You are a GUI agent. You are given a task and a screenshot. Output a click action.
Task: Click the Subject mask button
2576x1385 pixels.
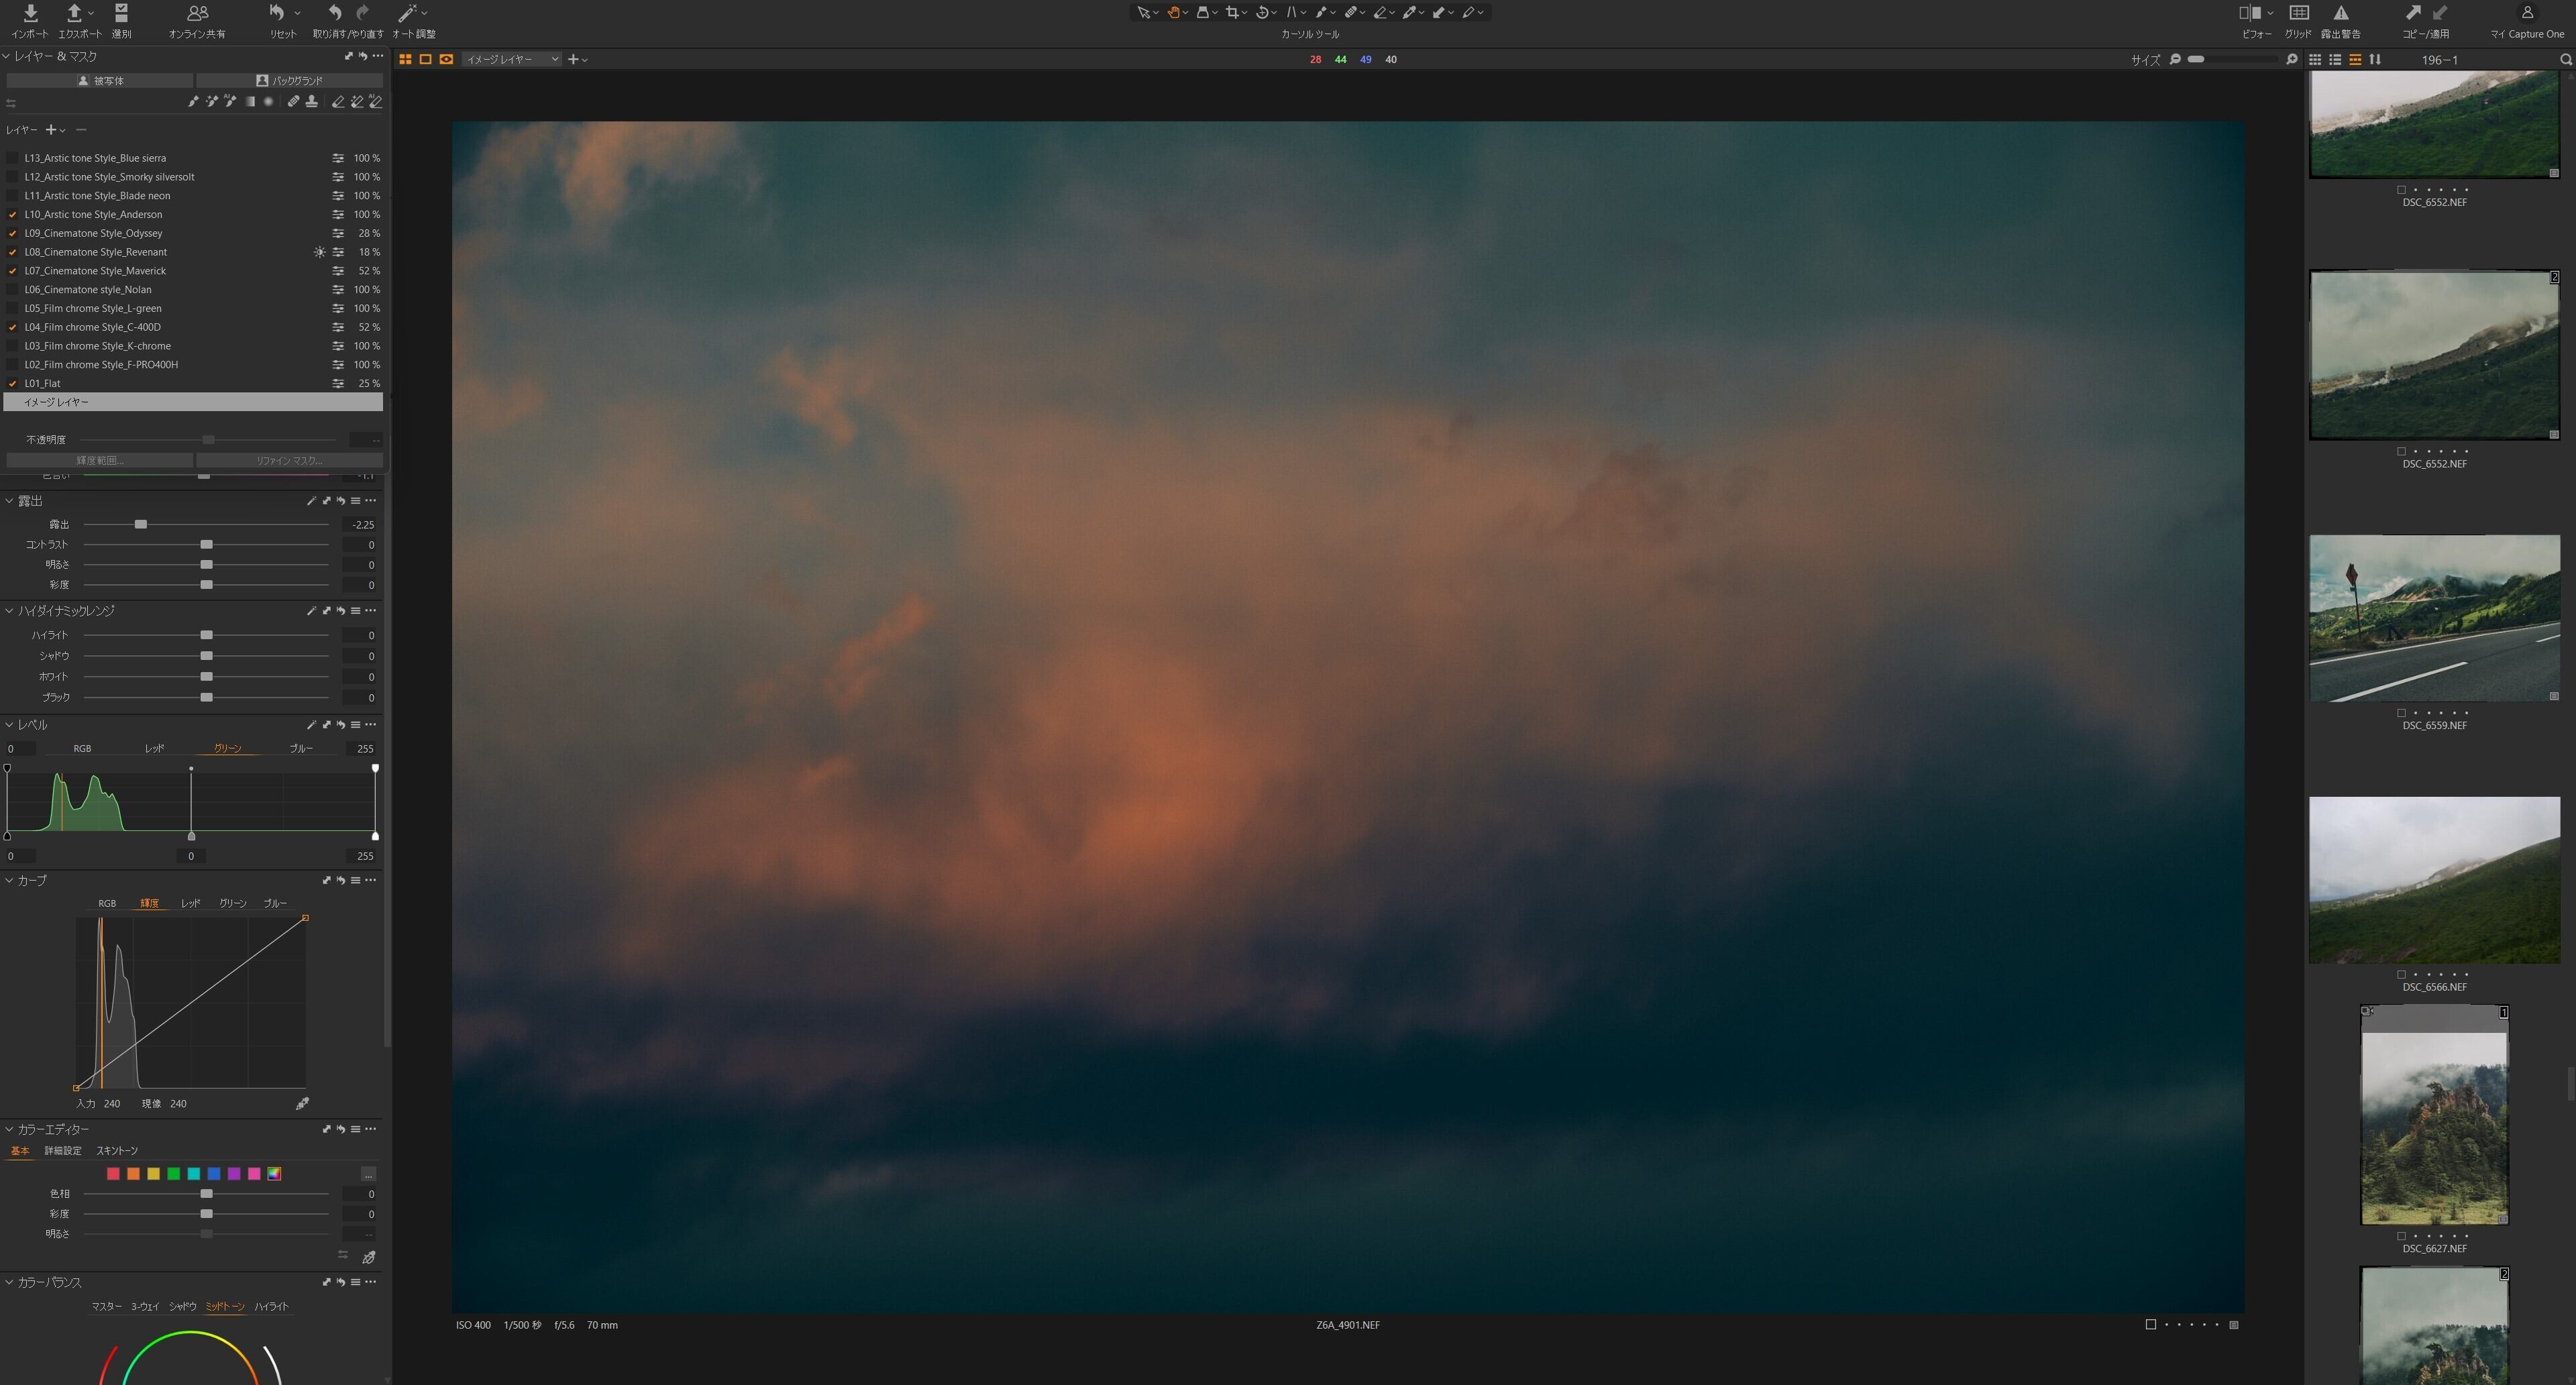click(100, 80)
